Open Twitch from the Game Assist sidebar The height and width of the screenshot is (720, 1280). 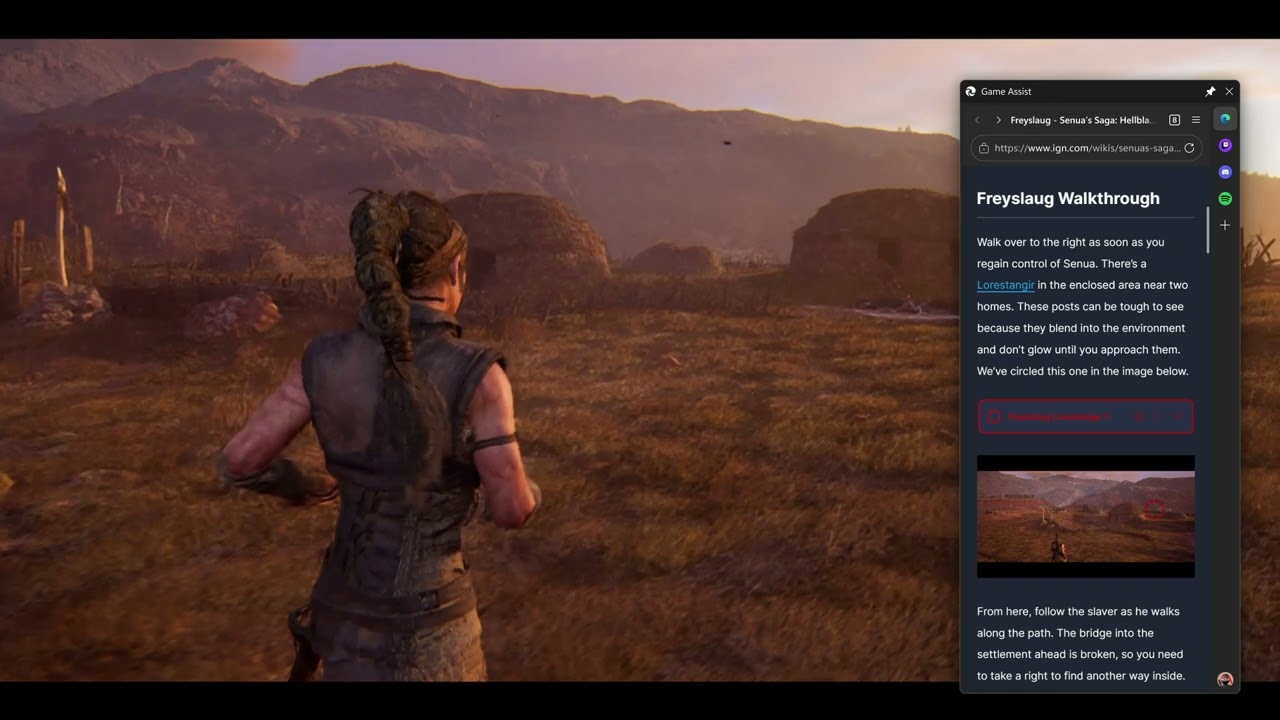coord(1225,145)
